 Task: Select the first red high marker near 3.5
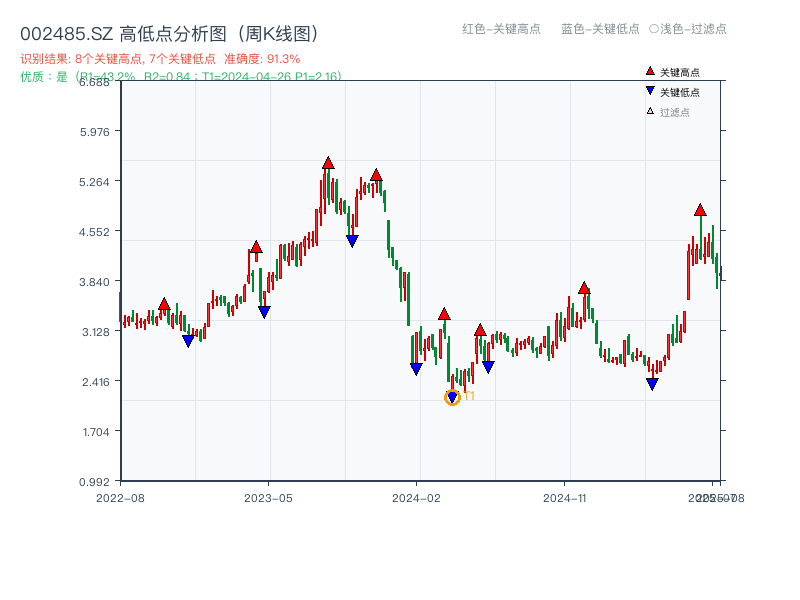tap(164, 304)
